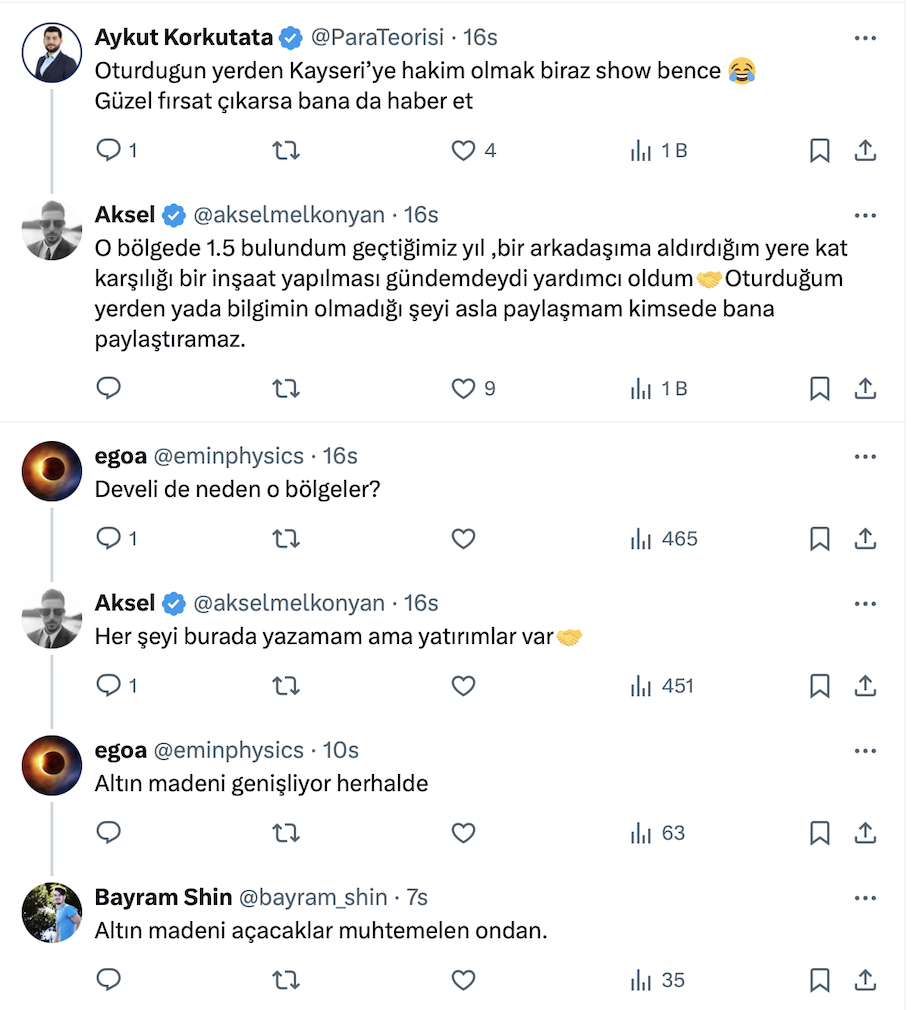Open more menu on Aksel's 'O bölgede' tweet
Screen dimensions: 922x1010
(x=865, y=215)
